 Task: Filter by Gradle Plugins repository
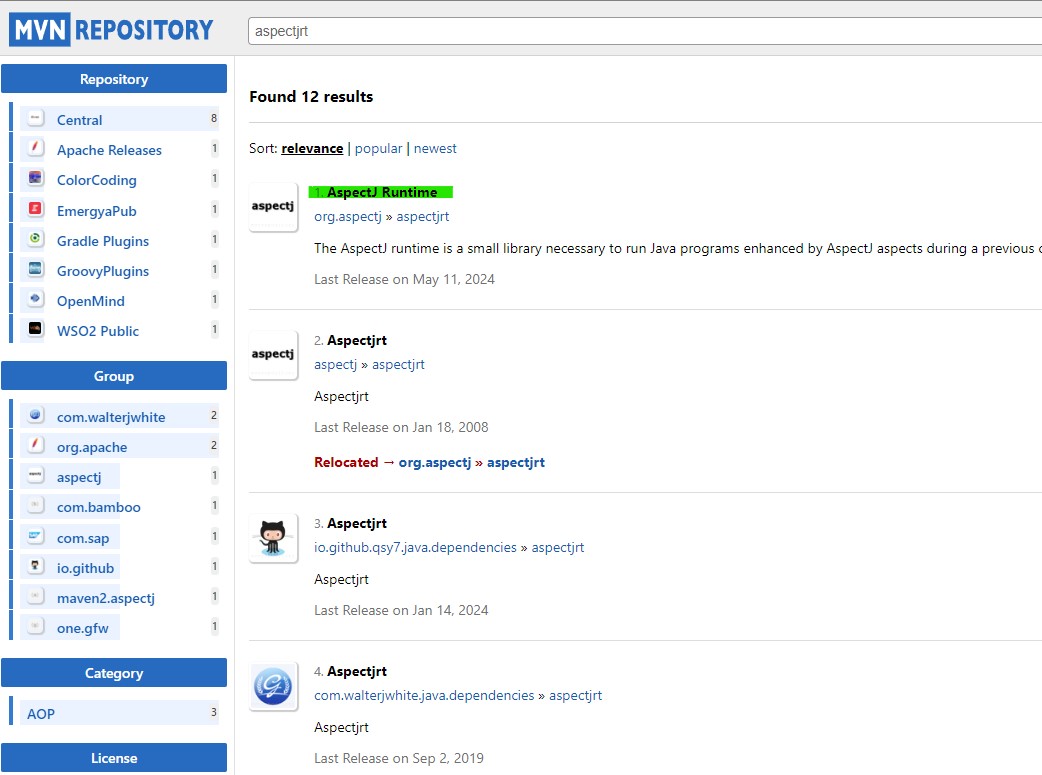tap(103, 241)
